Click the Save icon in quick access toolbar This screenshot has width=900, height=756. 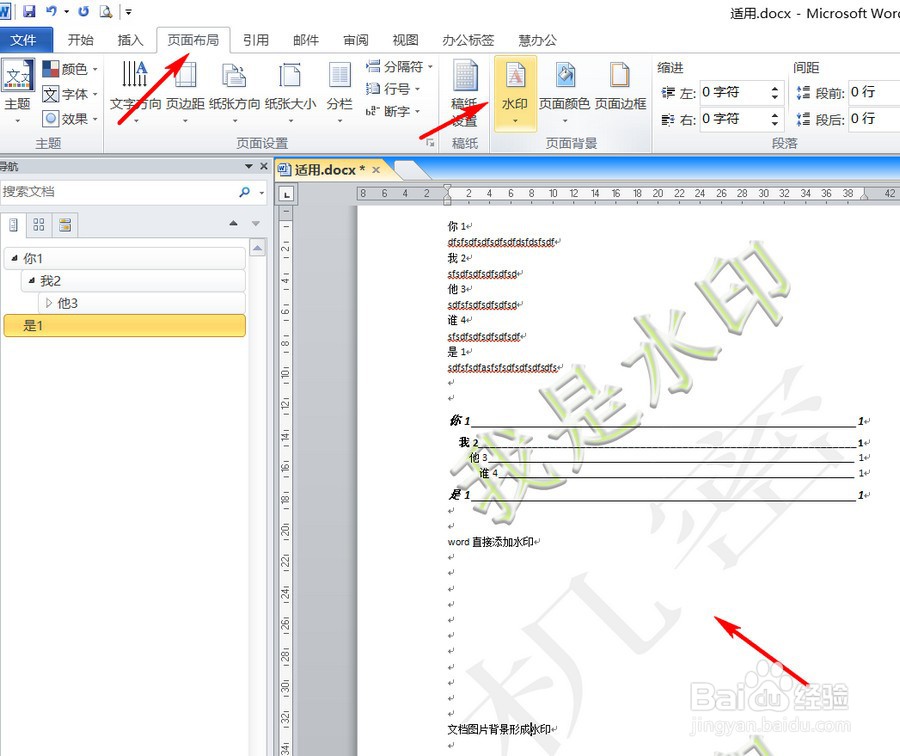pos(29,11)
